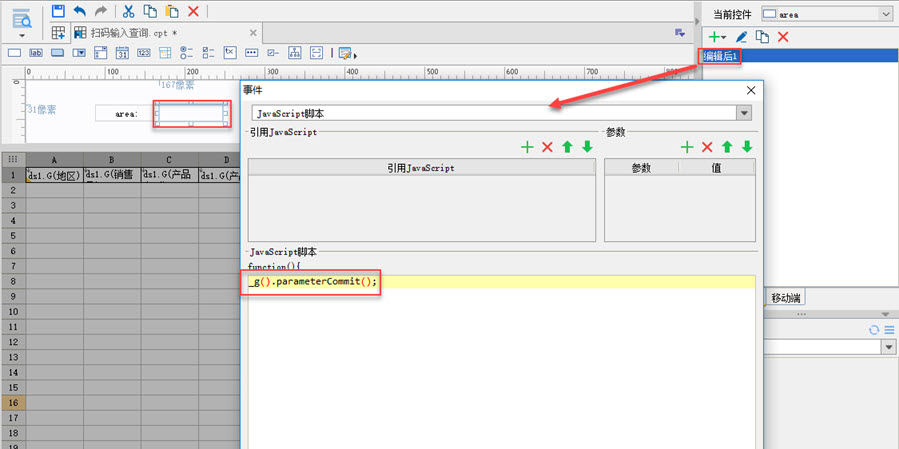This screenshot has height=449, width=899.
Task: Collapse the lower right panel with arrow
Action: coord(886,314)
